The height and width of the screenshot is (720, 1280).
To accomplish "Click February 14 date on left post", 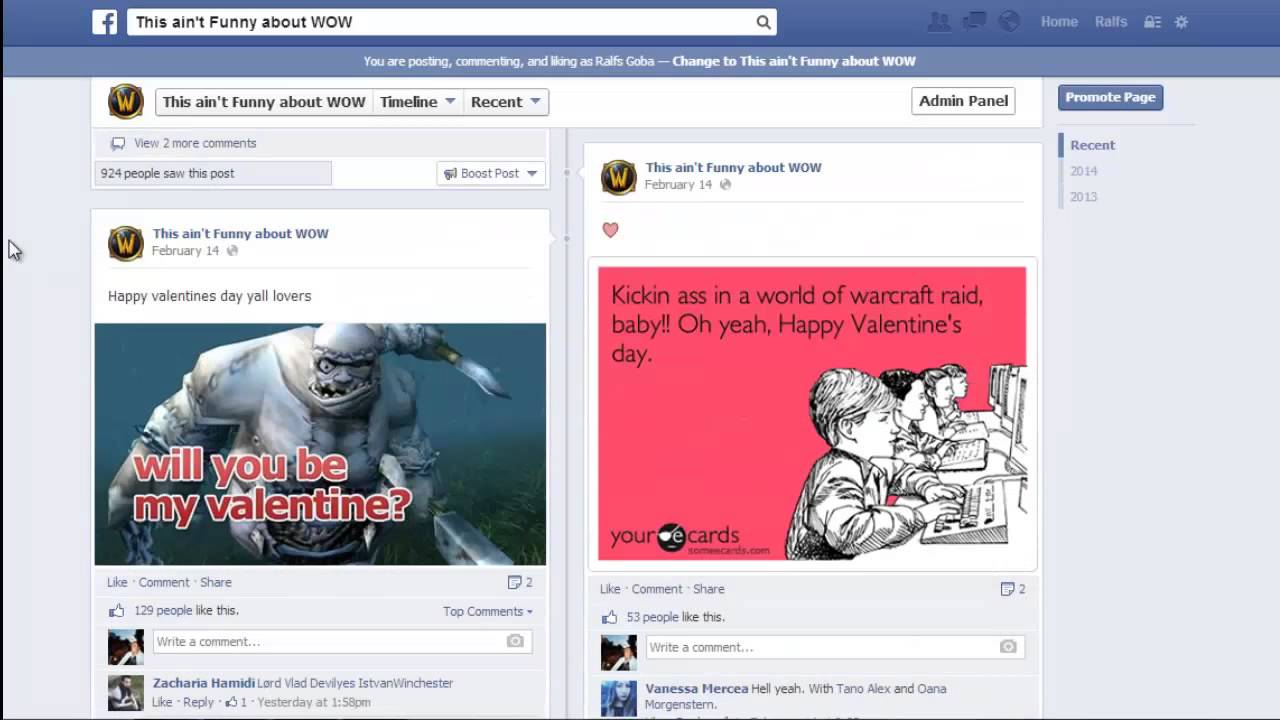I will (x=185, y=251).
